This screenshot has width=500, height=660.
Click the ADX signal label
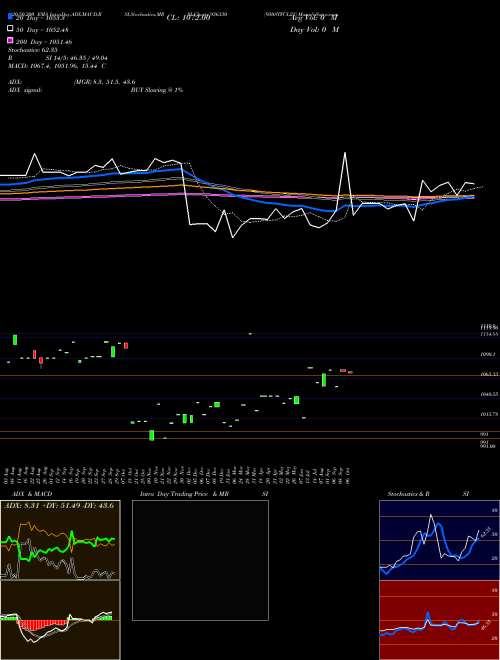click(x=25, y=90)
